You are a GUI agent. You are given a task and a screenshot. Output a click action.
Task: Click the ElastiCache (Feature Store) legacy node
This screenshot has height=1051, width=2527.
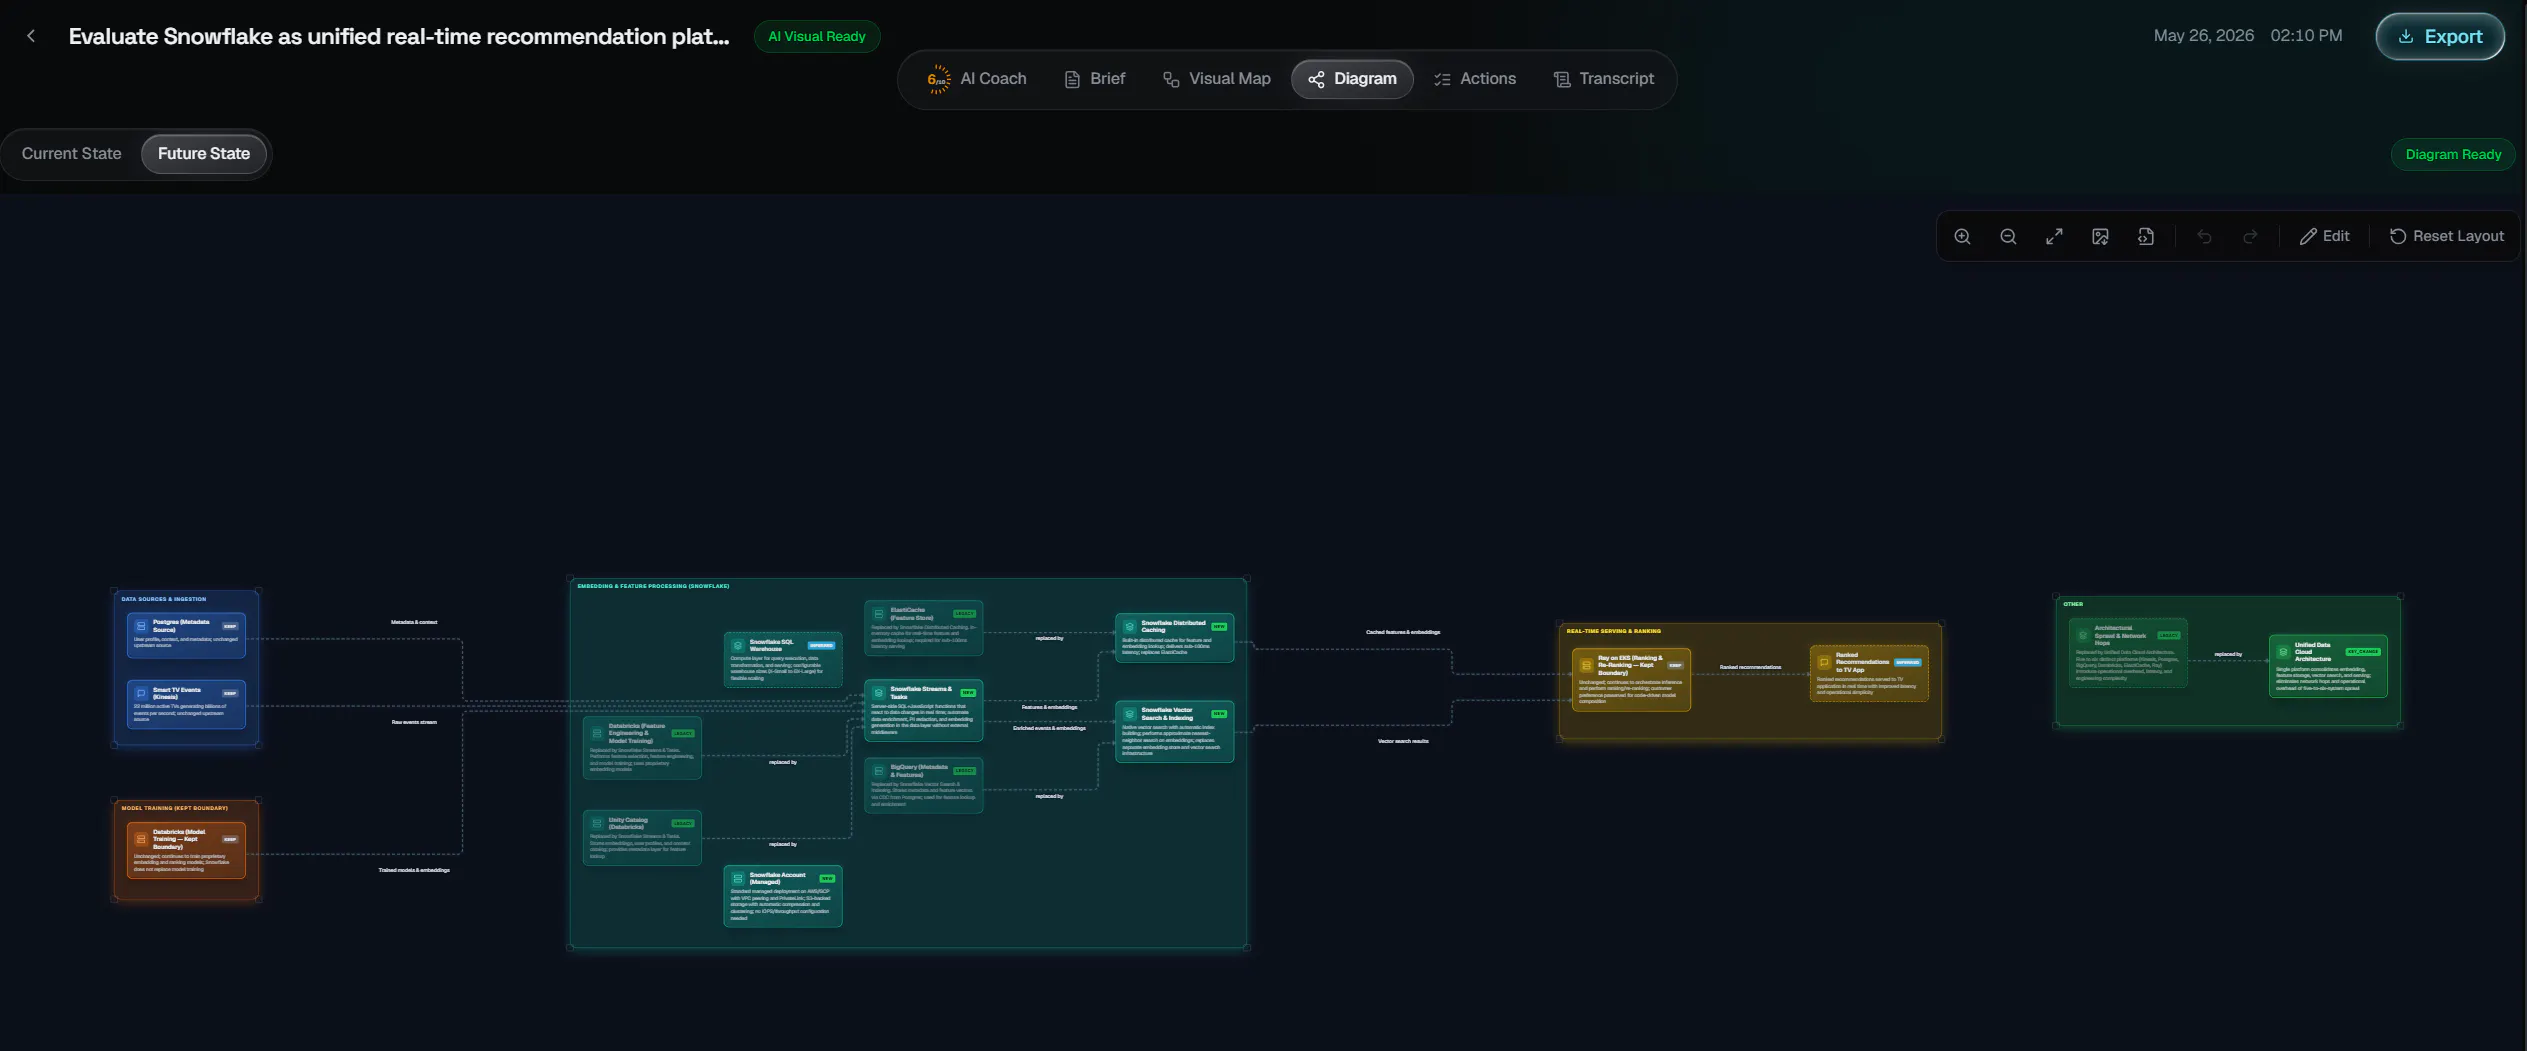[x=924, y=629]
